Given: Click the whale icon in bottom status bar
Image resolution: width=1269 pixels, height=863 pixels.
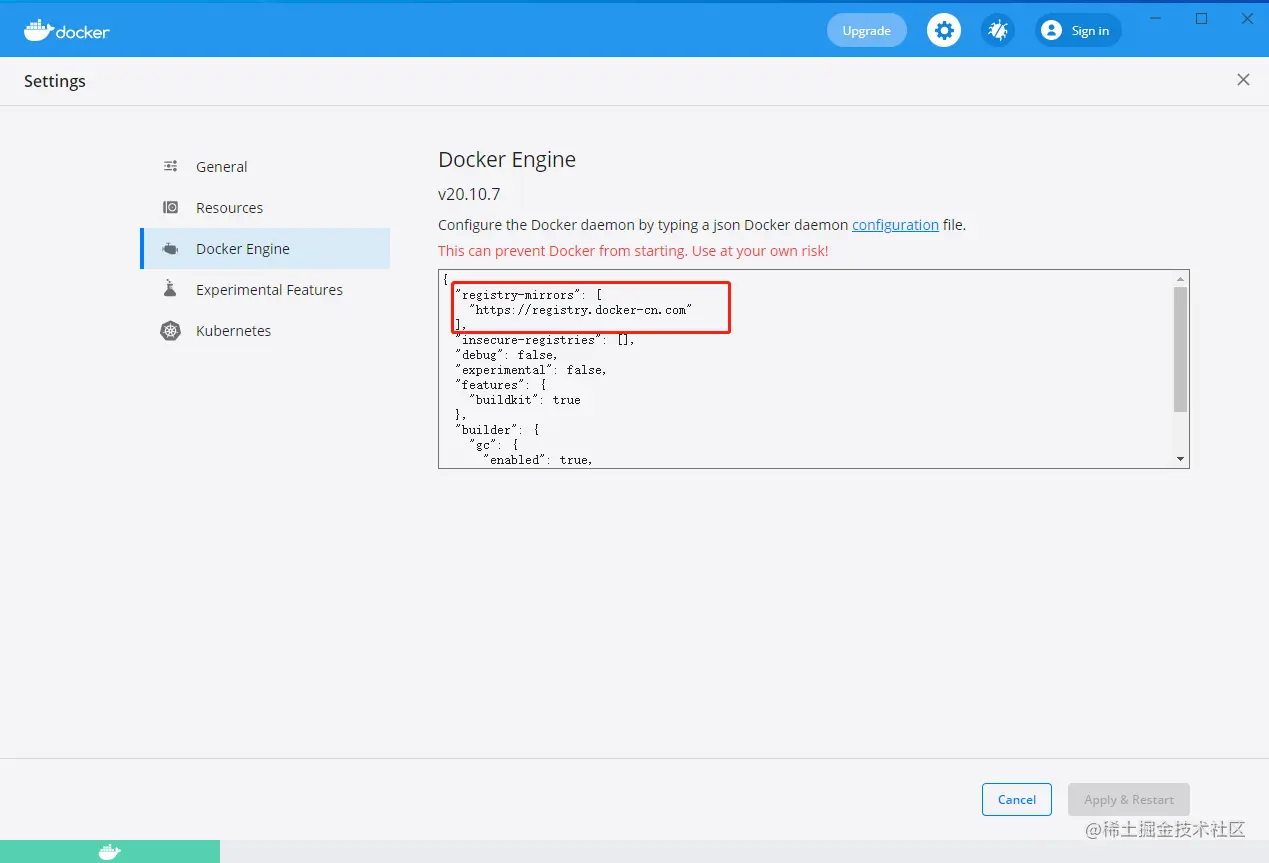Looking at the screenshot, I should [x=109, y=852].
